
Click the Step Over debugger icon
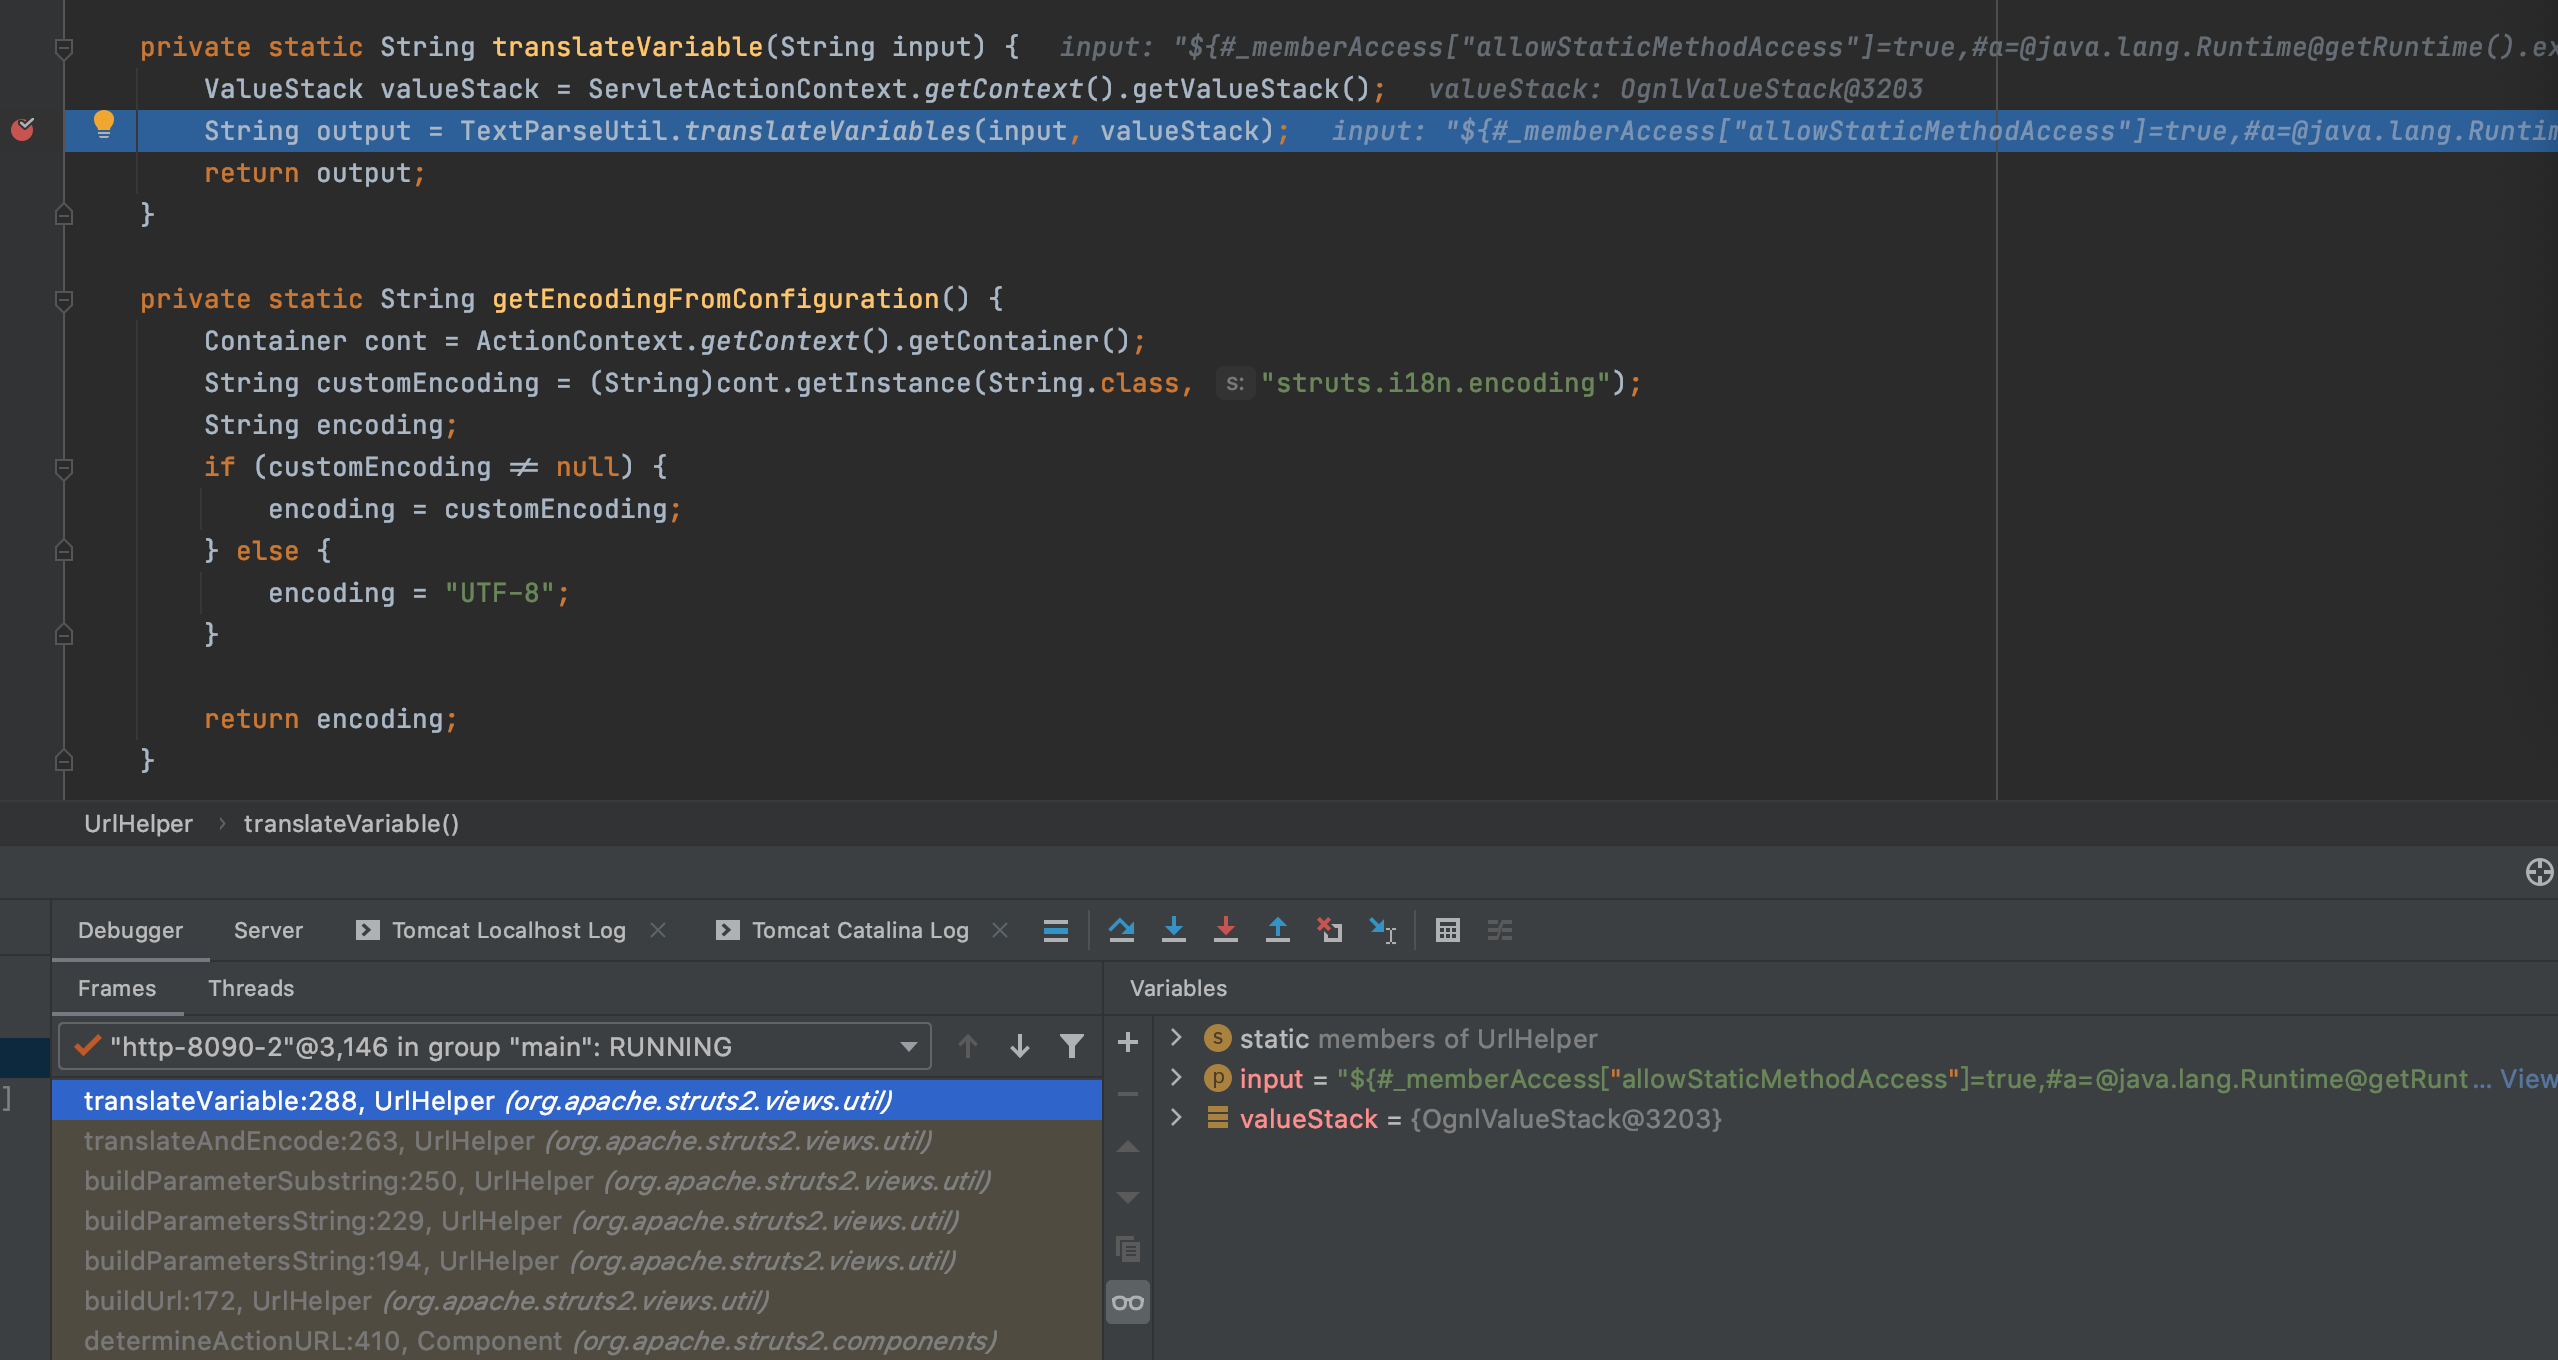(x=1121, y=930)
